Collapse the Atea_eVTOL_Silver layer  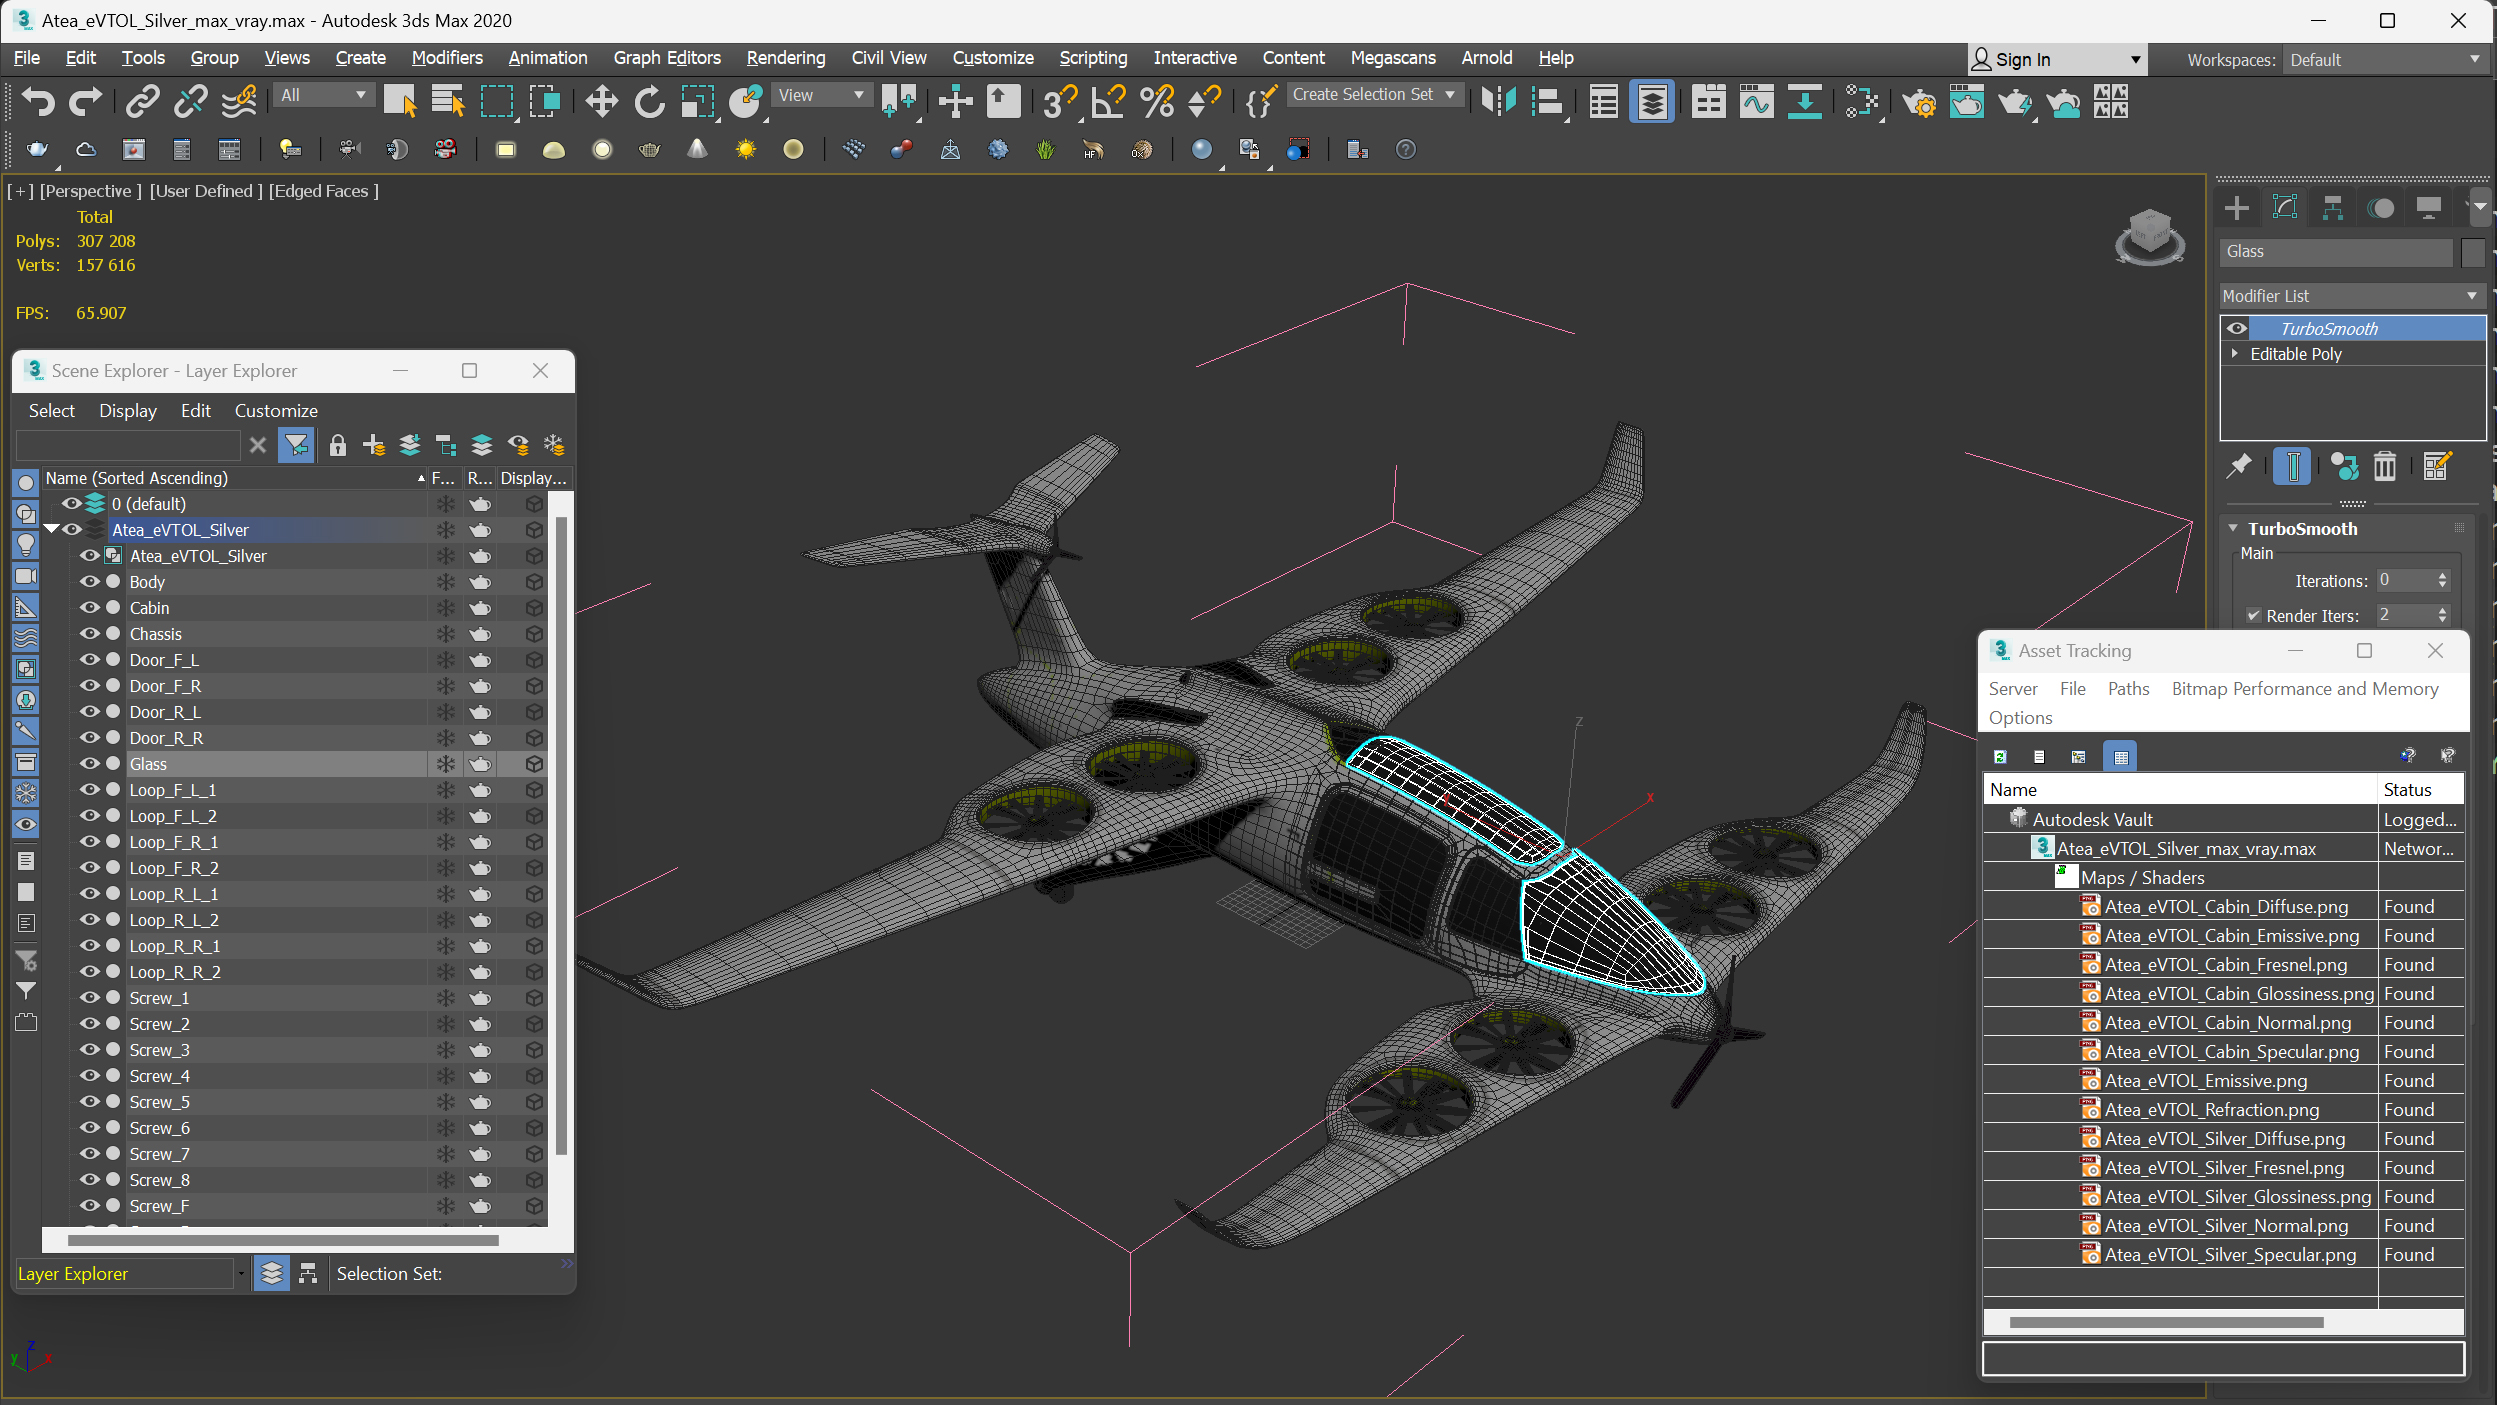point(51,529)
